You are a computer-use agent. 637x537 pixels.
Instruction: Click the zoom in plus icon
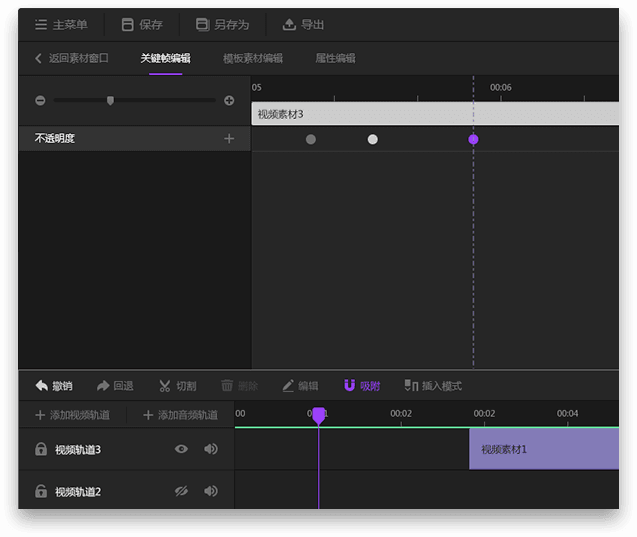tap(229, 101)
